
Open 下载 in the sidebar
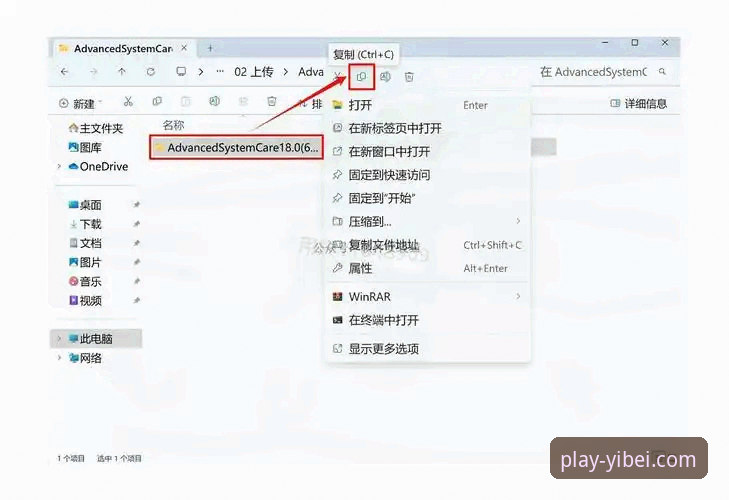click(x=85, y=224)
